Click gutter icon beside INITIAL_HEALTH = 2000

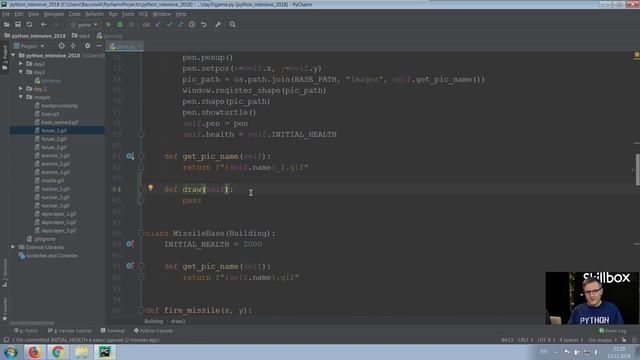click(x=130, y=244)
